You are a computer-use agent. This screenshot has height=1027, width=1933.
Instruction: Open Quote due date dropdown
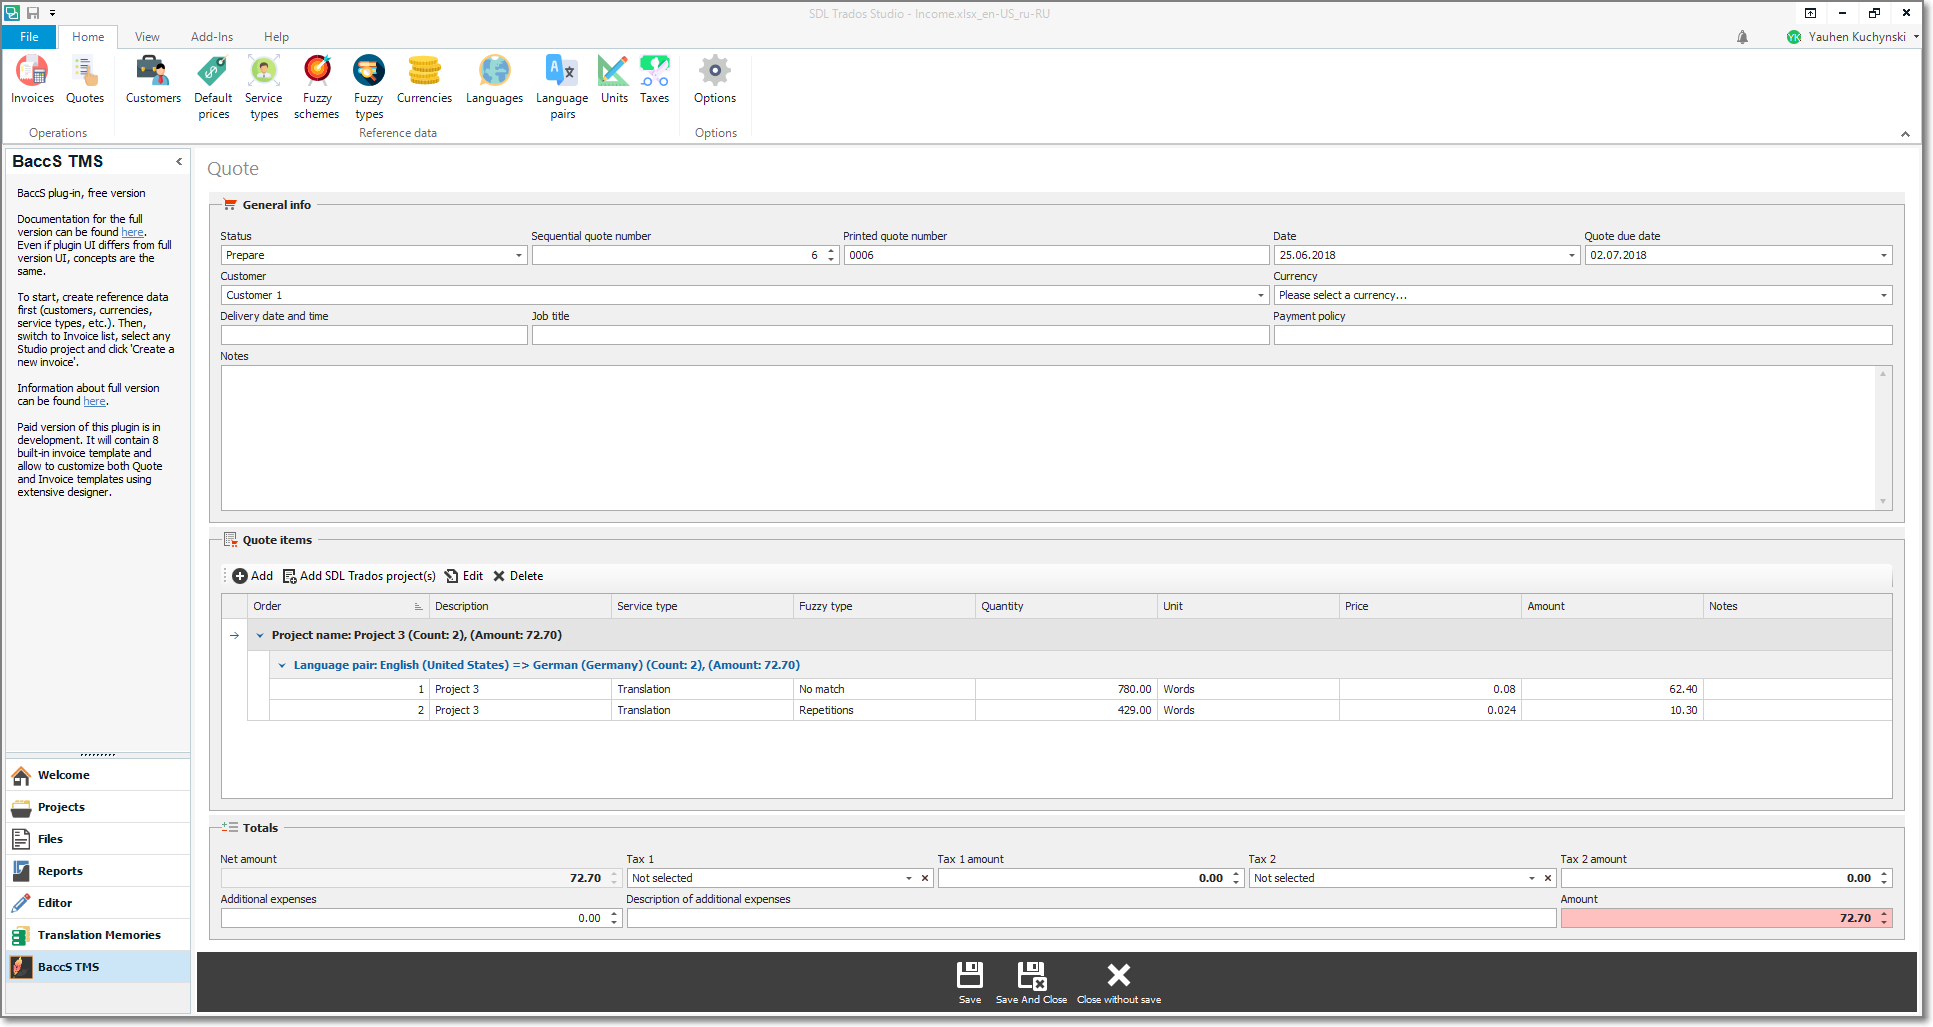point(1883,256)
